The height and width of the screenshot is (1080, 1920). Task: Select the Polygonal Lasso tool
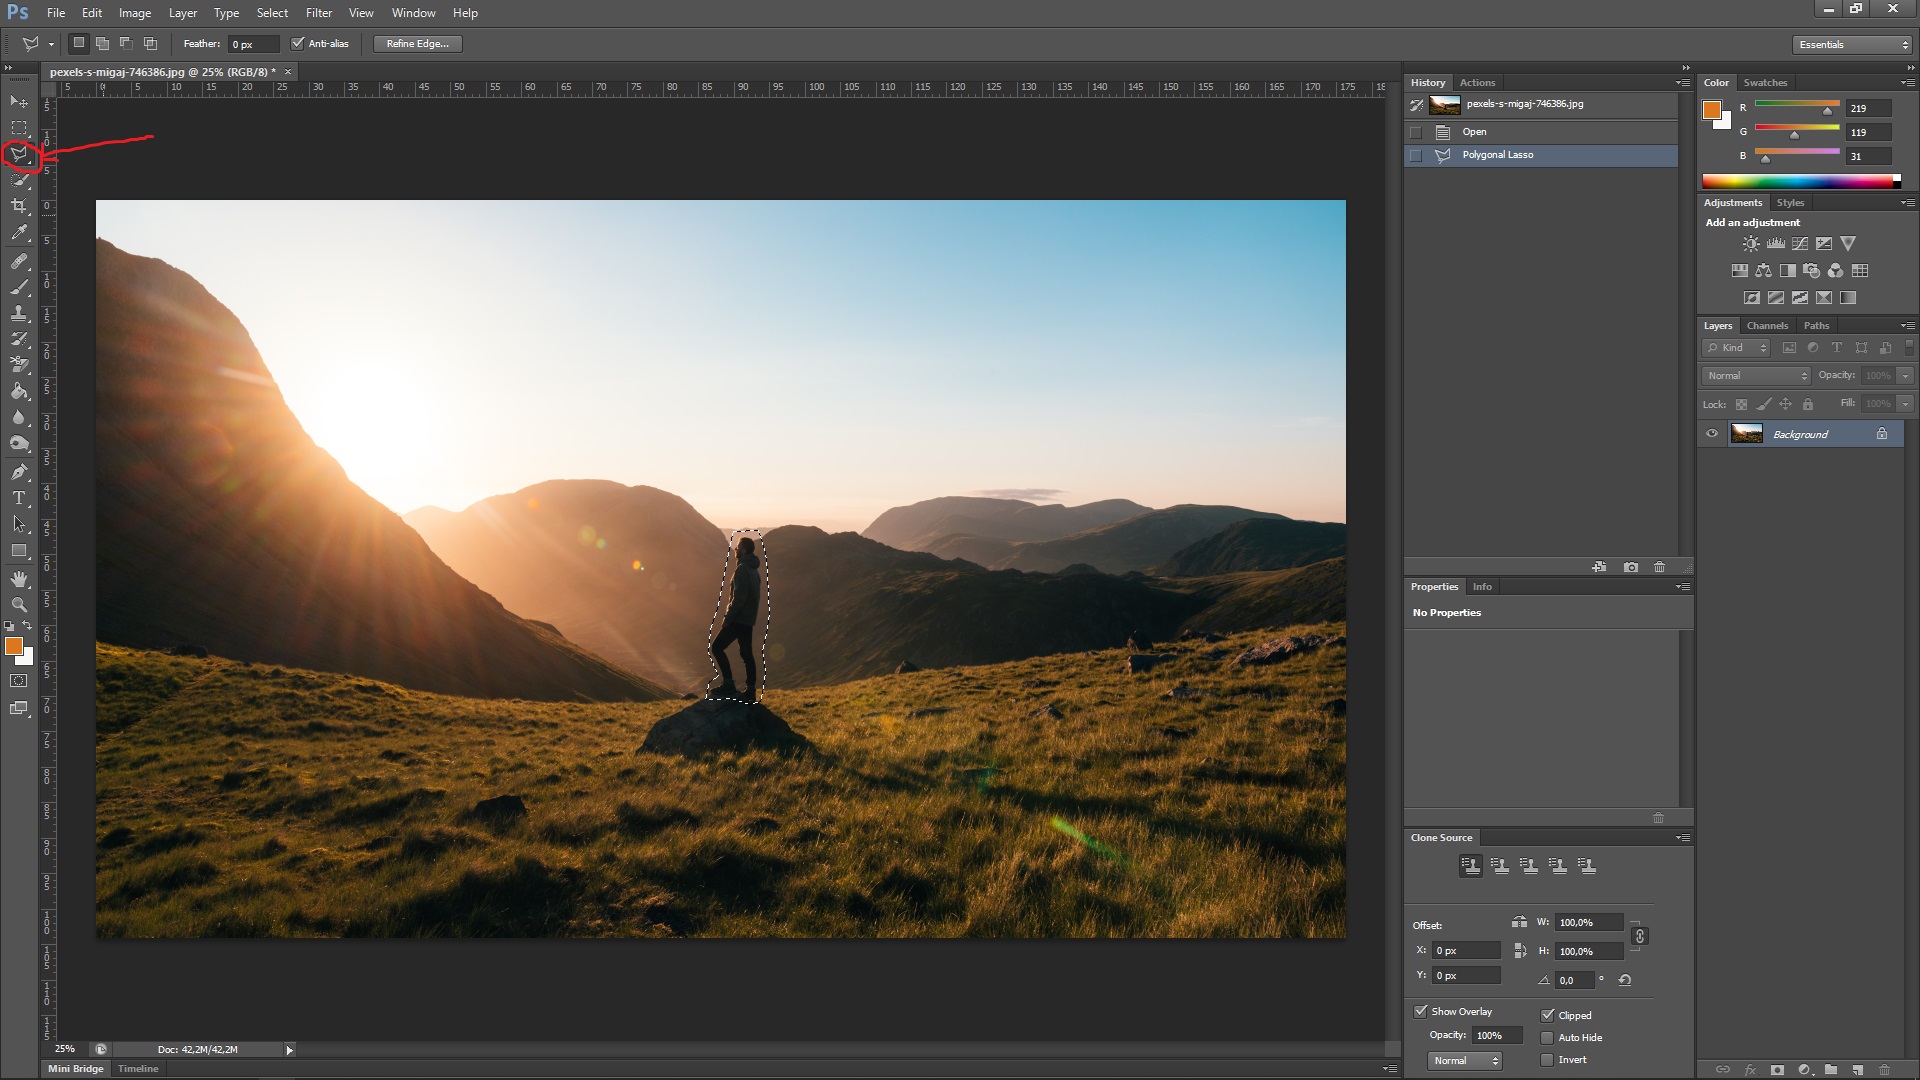(20, 153)
